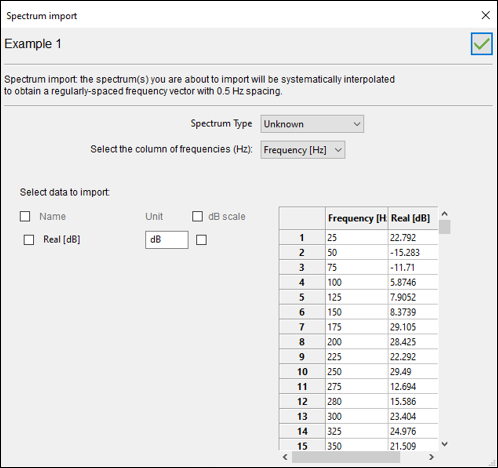Select row header 14 in the table

click(x=302, y=431)
